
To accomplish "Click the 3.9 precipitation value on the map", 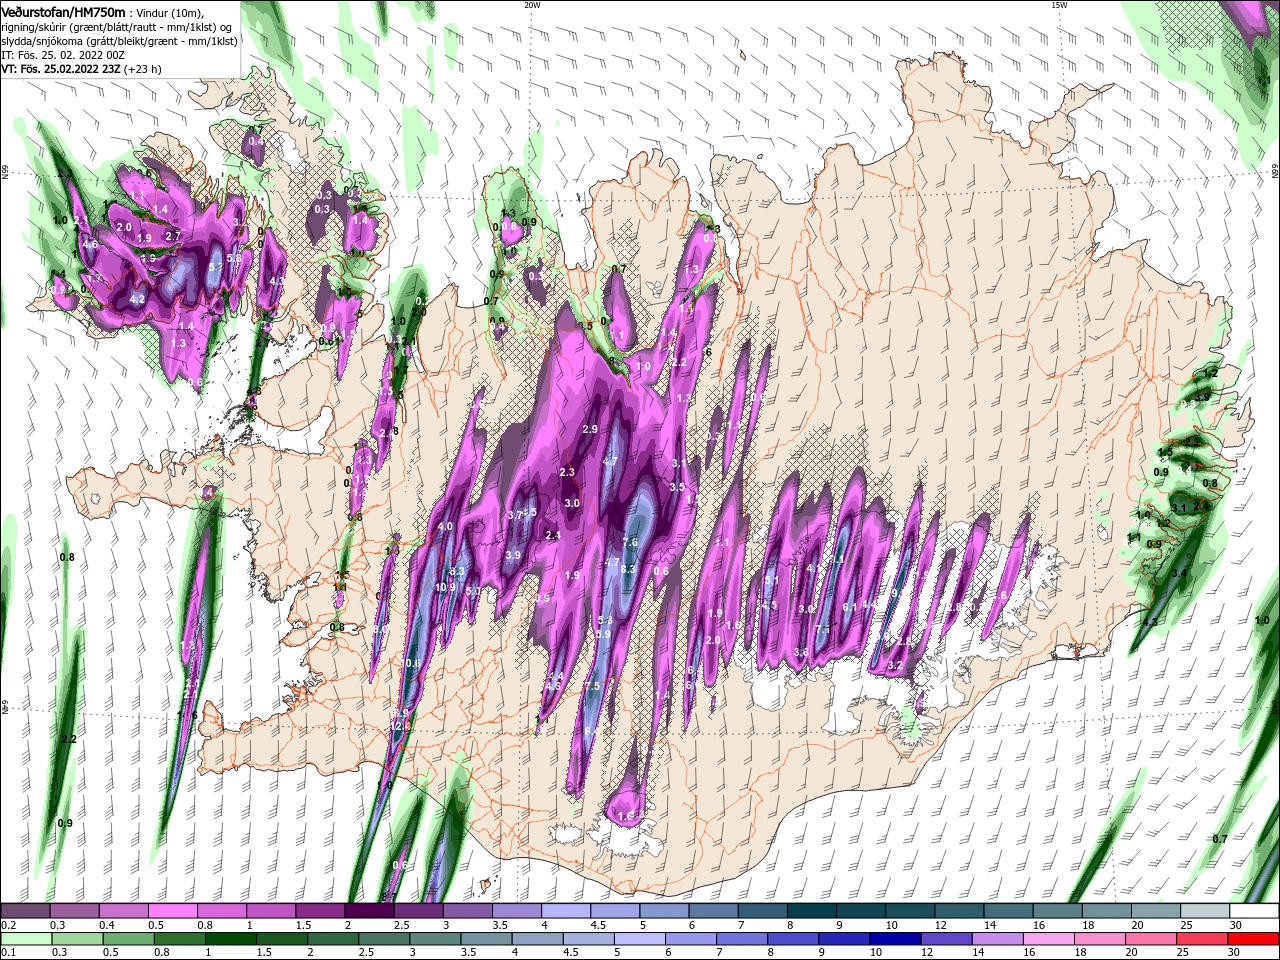I will pyautogui.click(x=513, y=555).
